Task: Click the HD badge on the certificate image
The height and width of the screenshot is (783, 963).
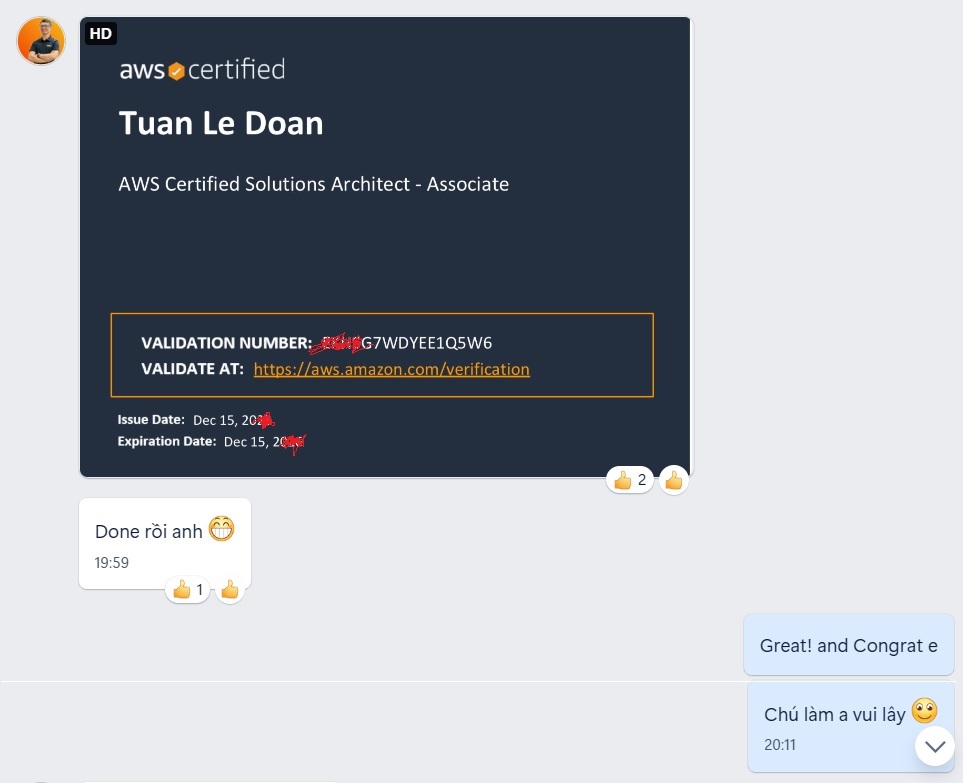Action: pos(101,34)
